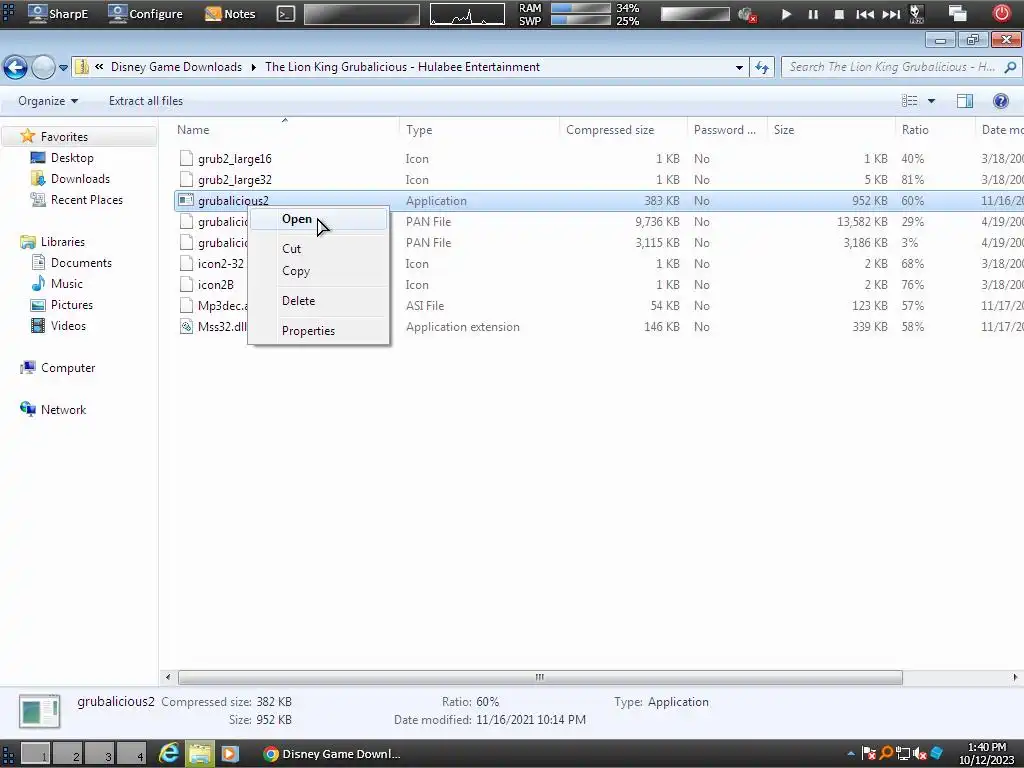Refresh the folder via address bar button

(762, 67)
